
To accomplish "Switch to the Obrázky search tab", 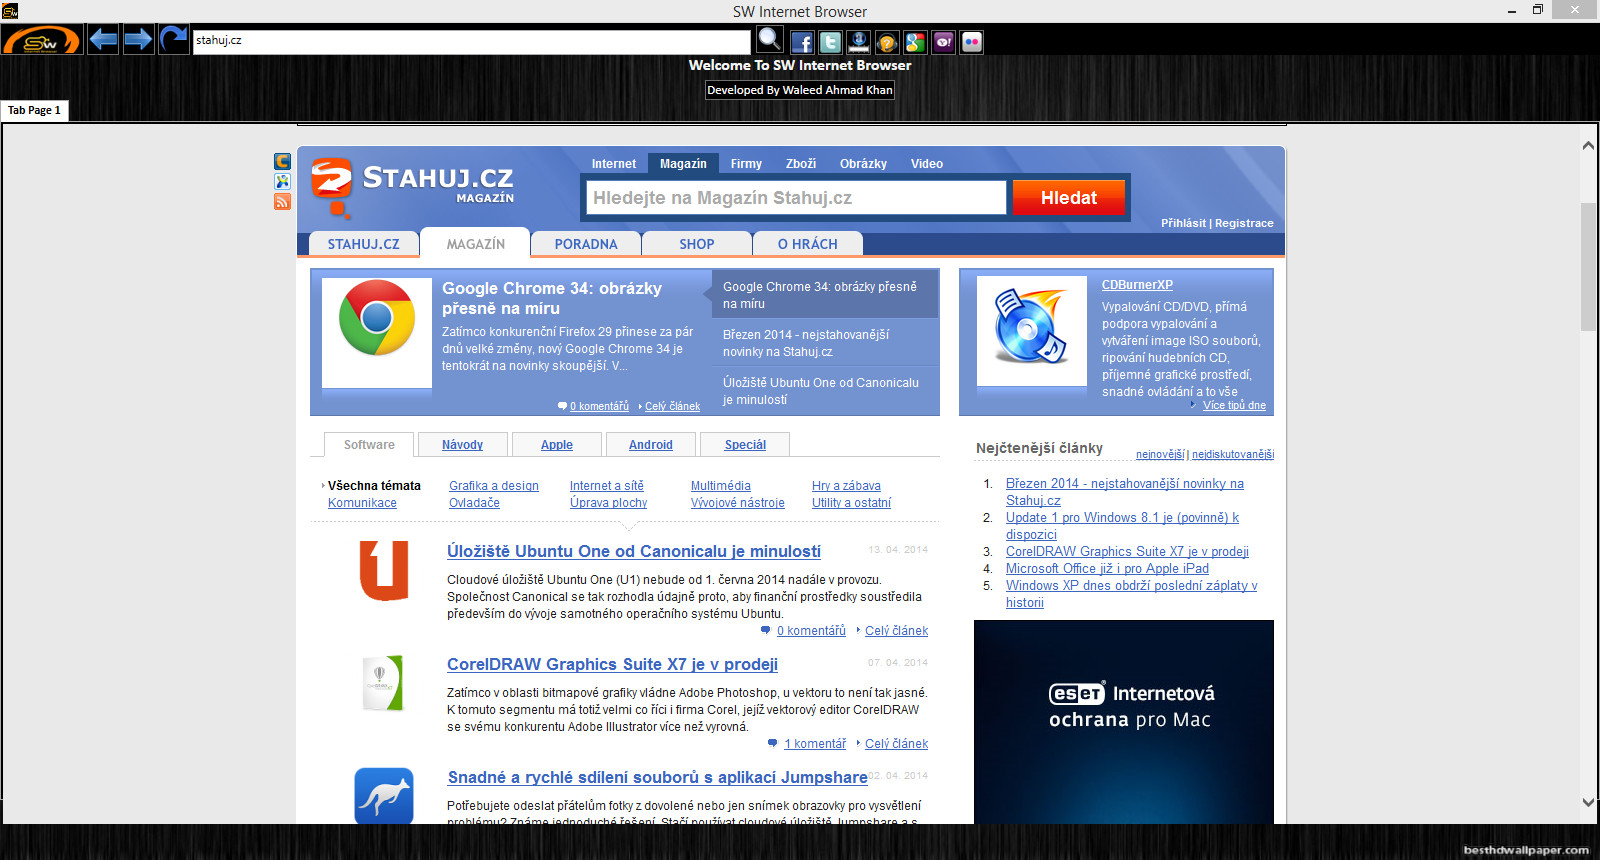I will pyautogui.click(x=863, y=164).
